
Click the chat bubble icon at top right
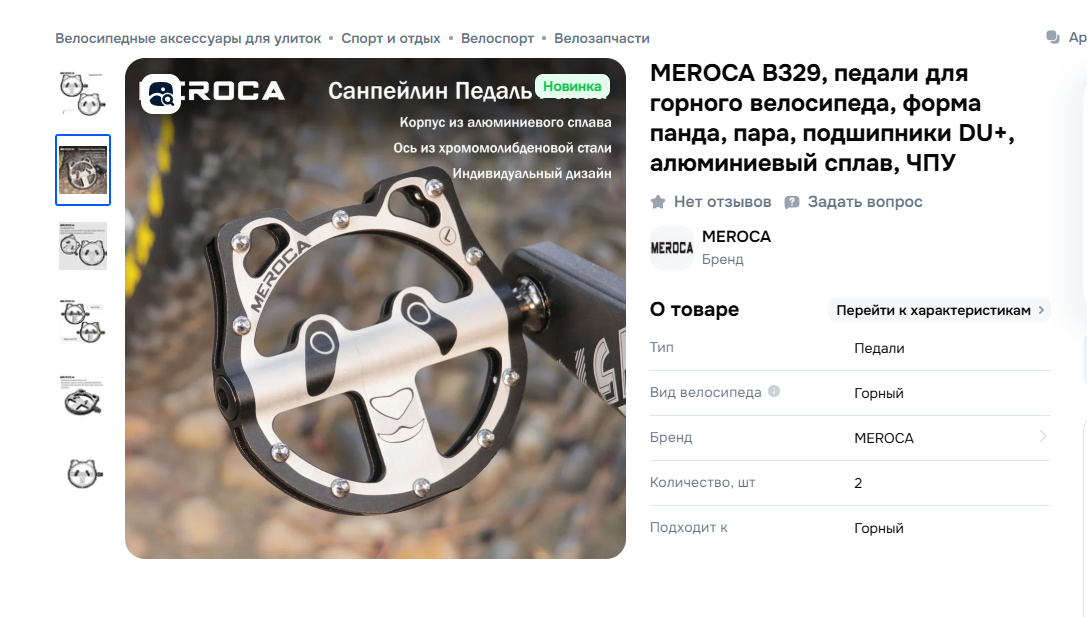coord(1053,37)
